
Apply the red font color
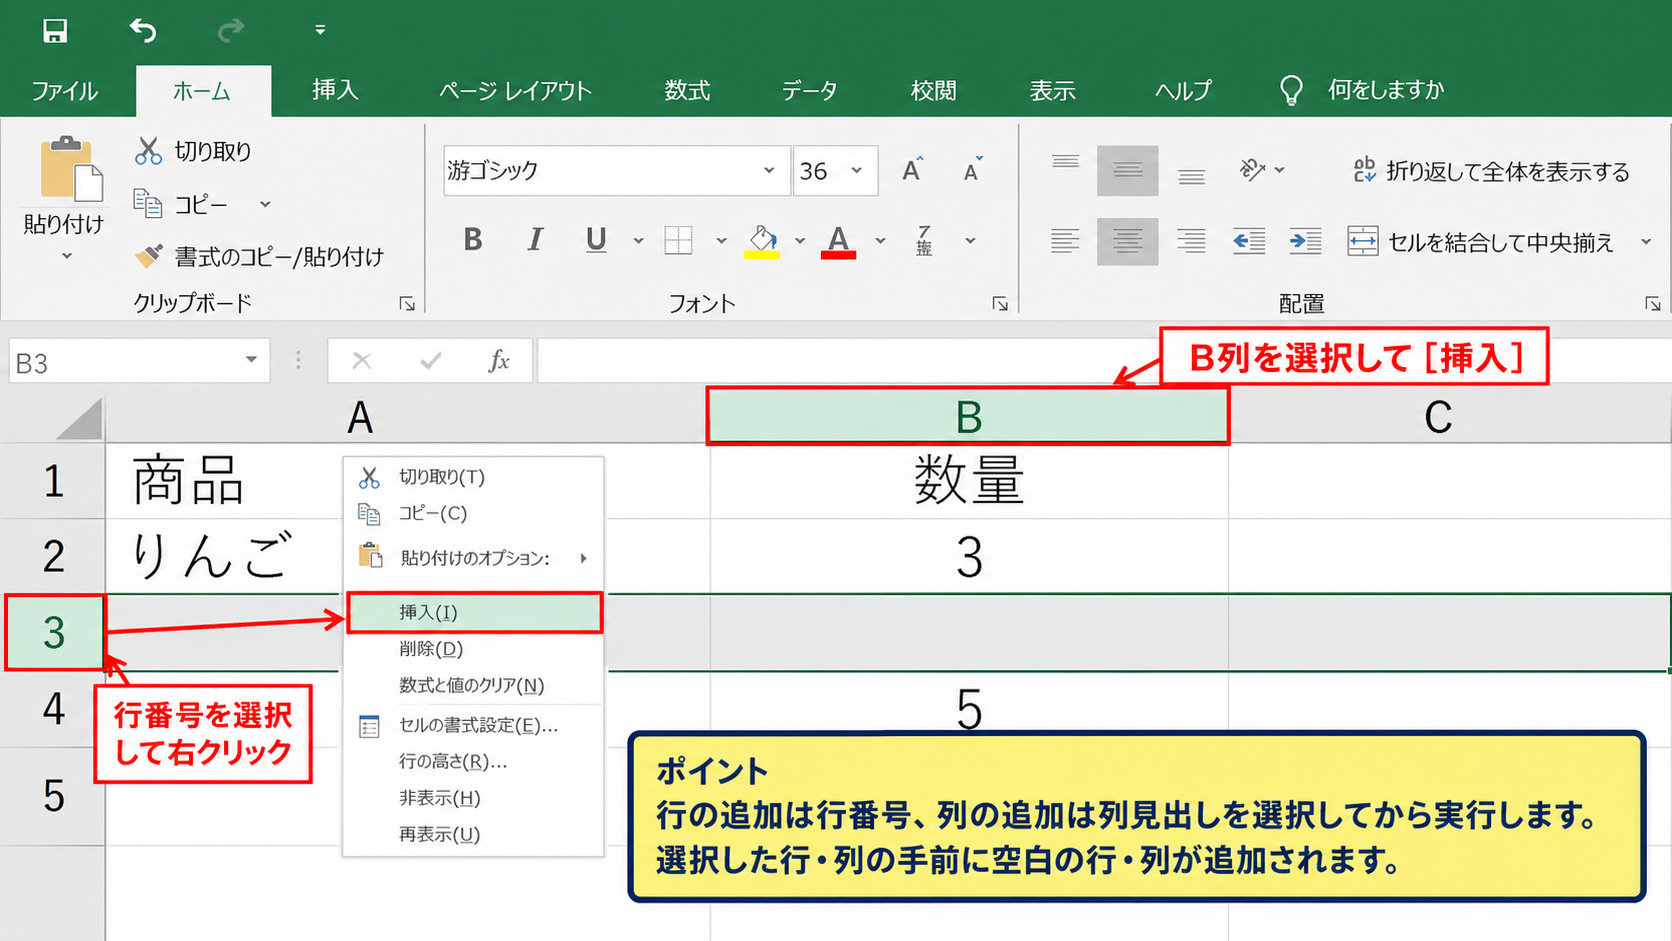[838, 241]
